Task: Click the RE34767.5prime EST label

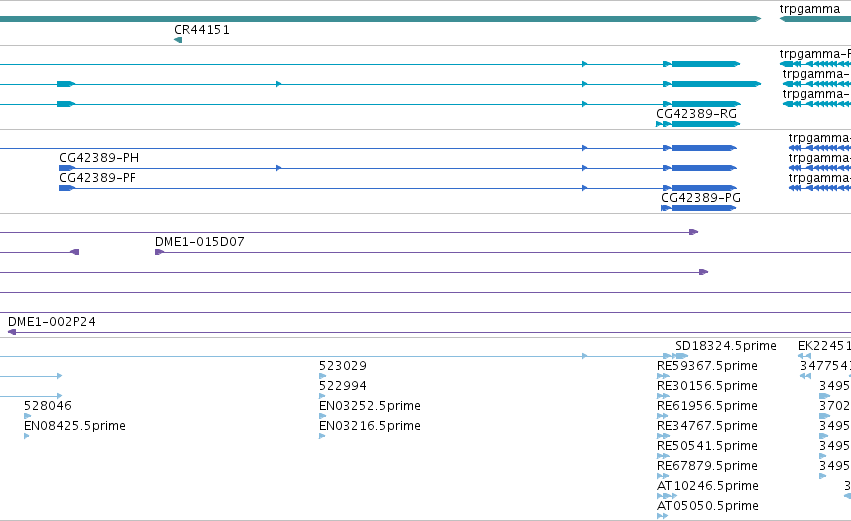Action: [707, 426]
